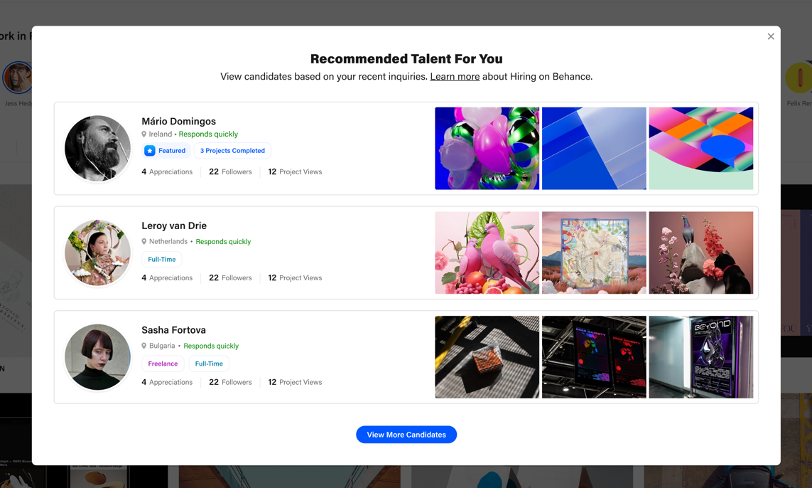Open Sasha's dark red posters project thumbnail
Screen dimensions: 812x488
594,357
